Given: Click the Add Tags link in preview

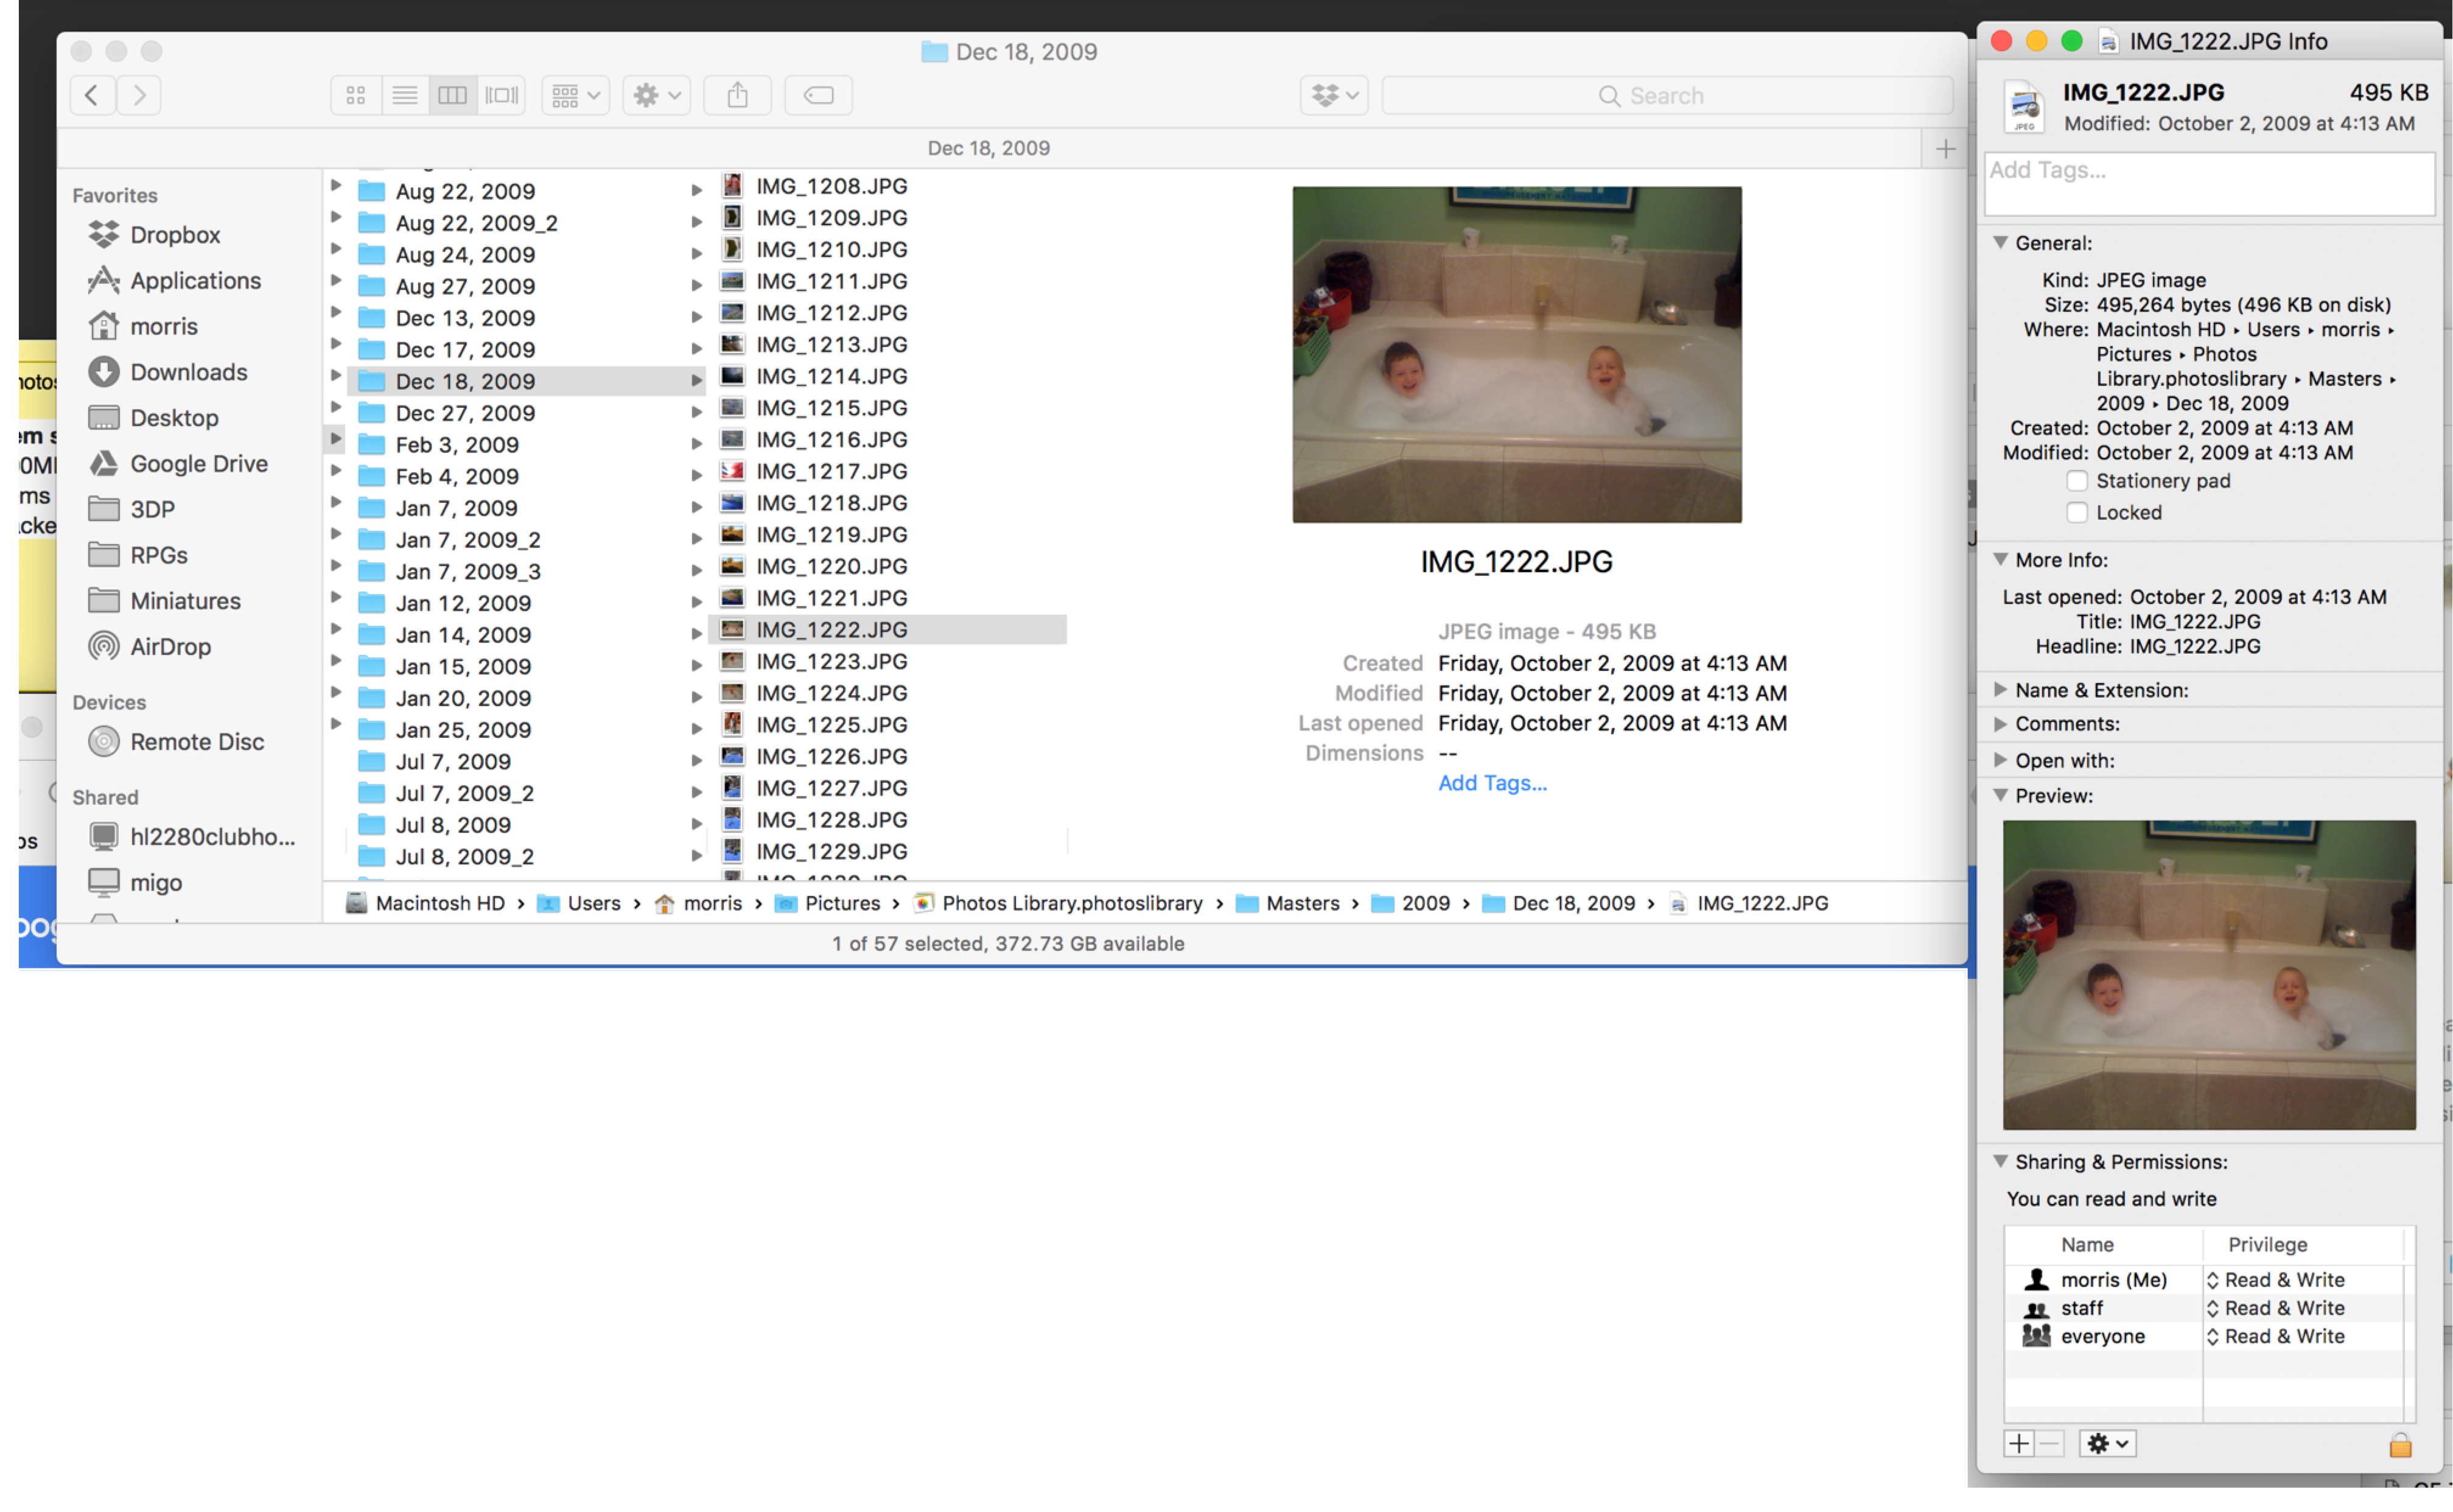Looking at the screenshot, I should tap(1492, 783).
